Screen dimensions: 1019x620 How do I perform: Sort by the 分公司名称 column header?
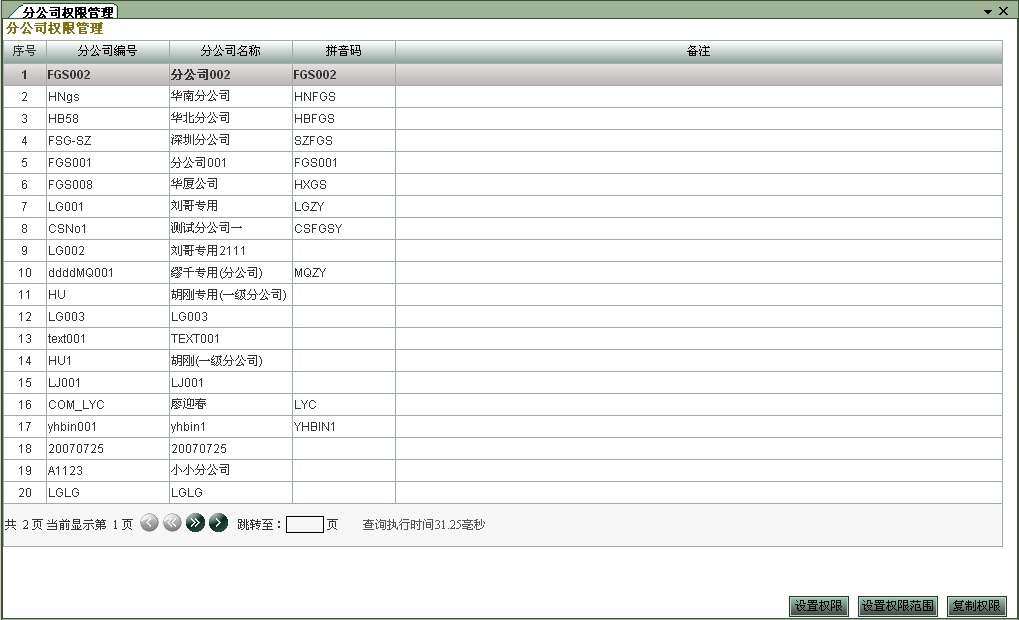[x=229, y=50]
